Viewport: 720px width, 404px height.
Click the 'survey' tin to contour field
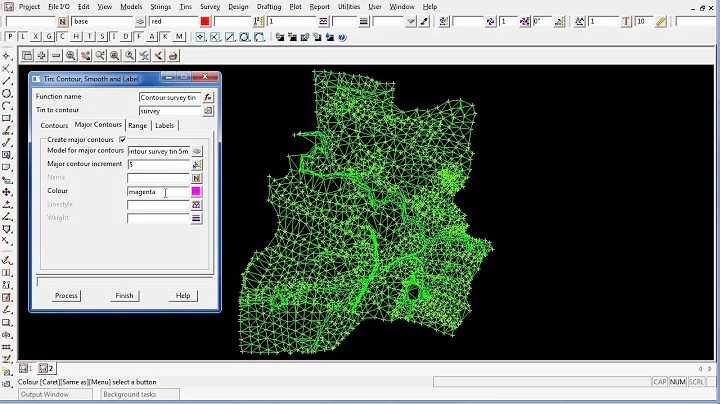click(x=170, y=111)
